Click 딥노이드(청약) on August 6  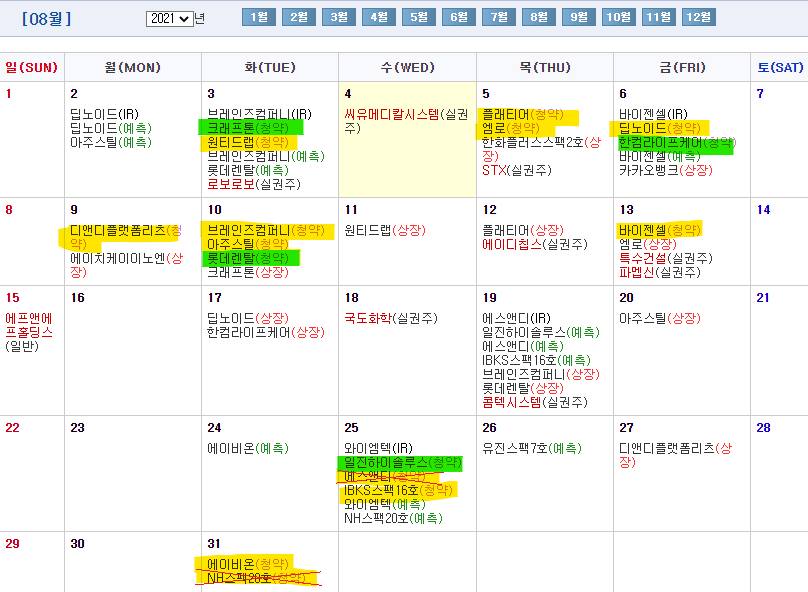pyautogui.click(x=660, y=128)
